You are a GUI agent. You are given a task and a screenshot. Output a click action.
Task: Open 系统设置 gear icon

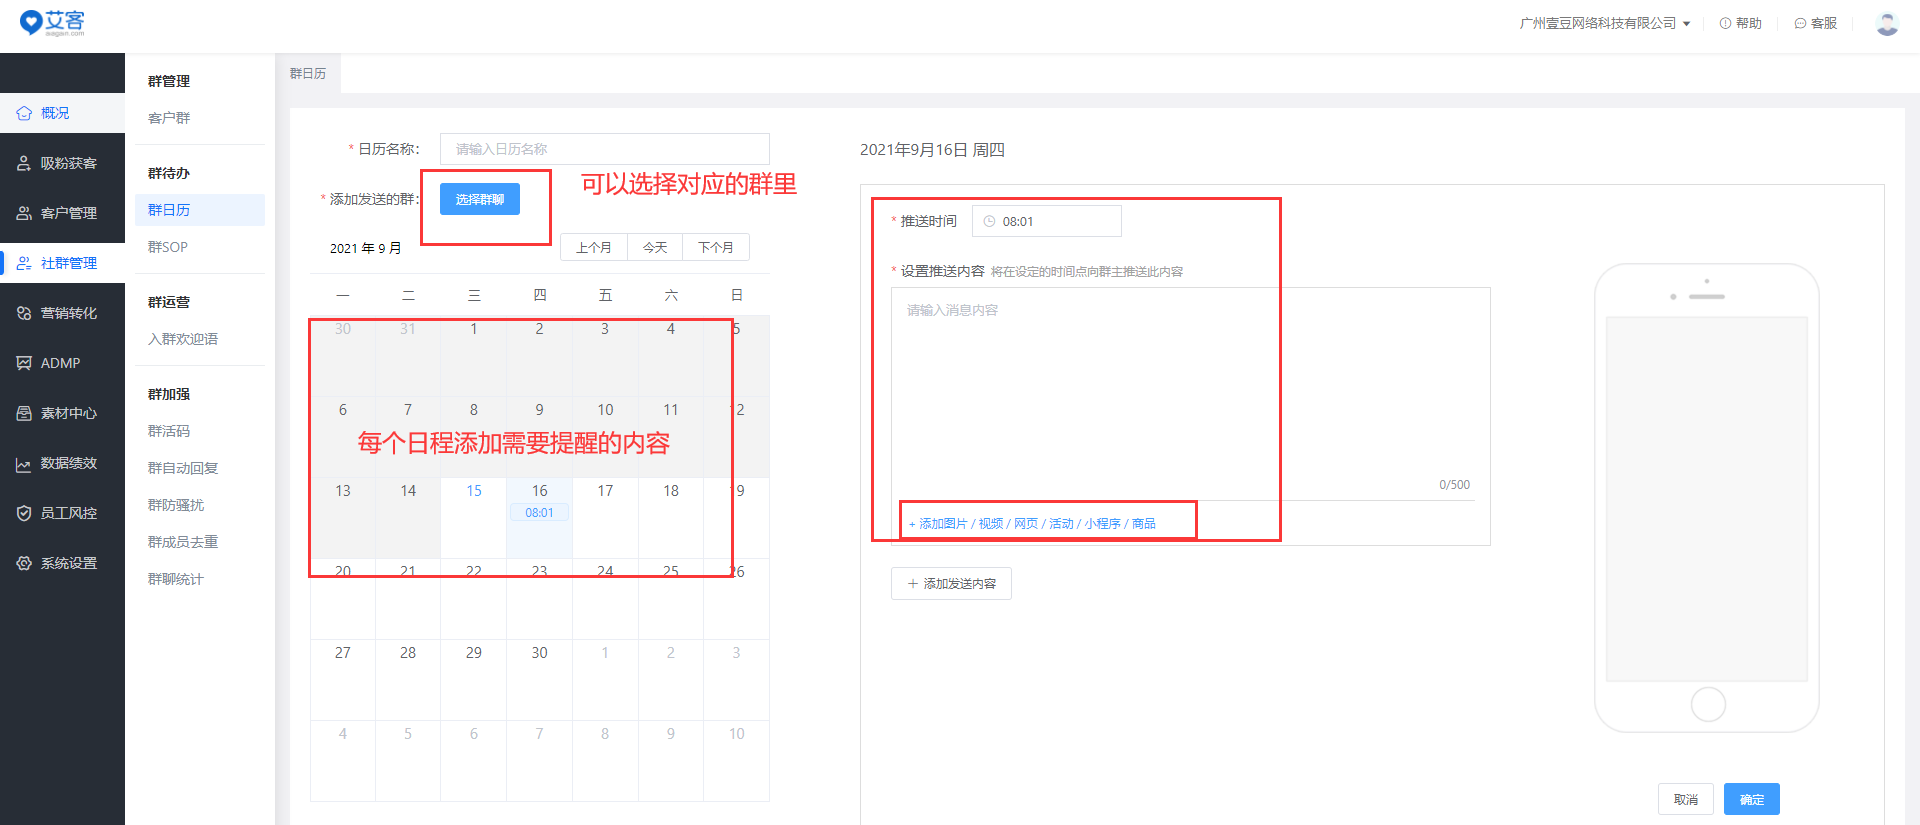(x=24, y=563)
